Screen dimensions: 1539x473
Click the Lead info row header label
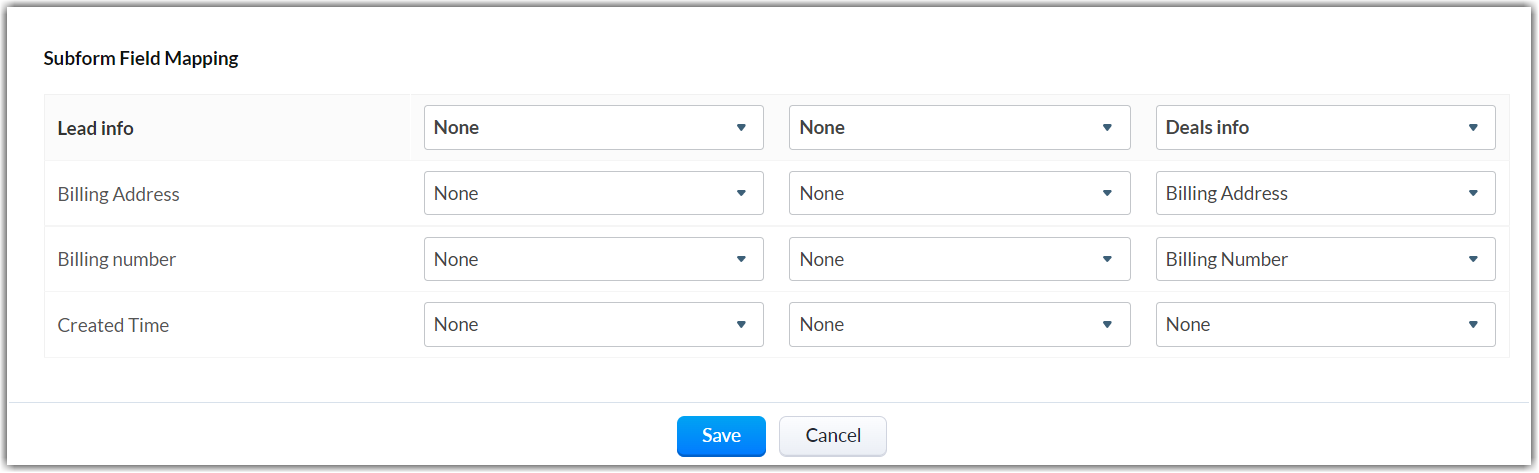point(96,128)
